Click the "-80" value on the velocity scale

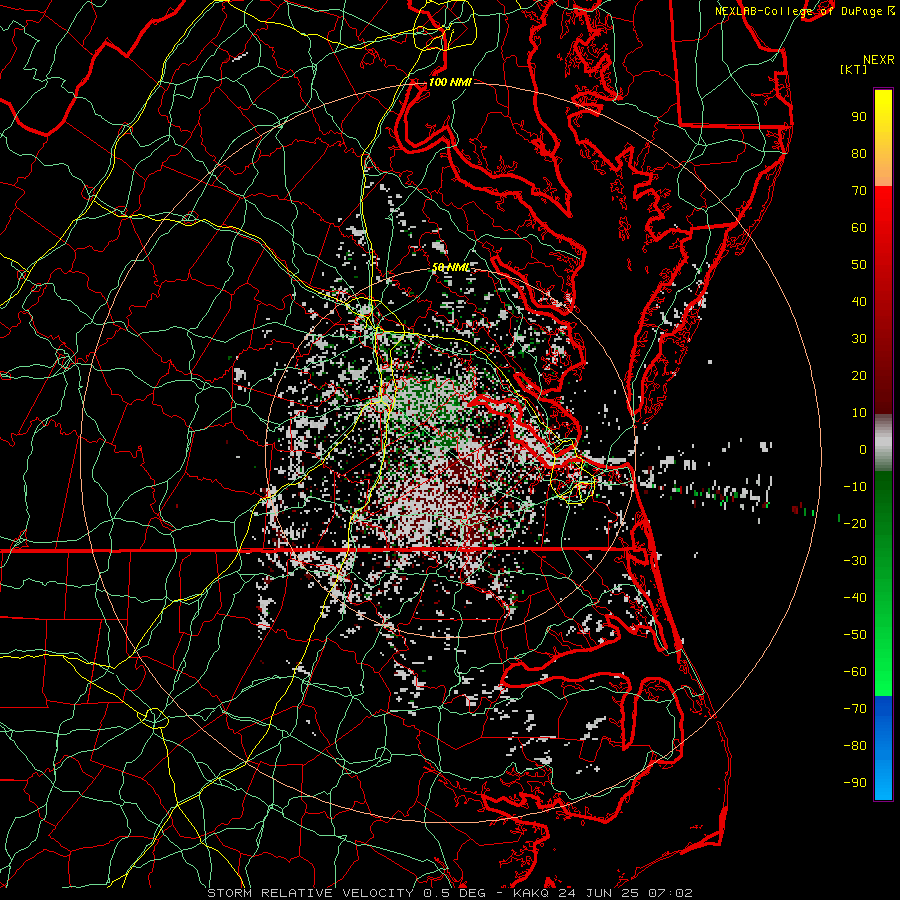[x=855, y=746]
